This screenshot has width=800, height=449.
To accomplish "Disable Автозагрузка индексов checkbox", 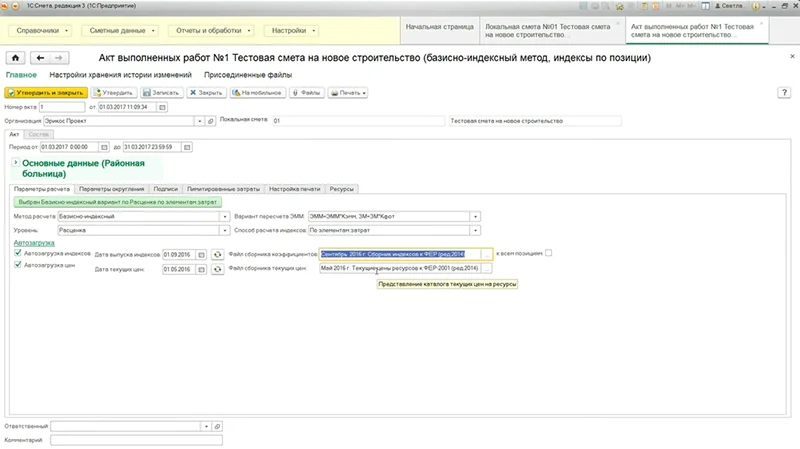I will coord(18,253).
